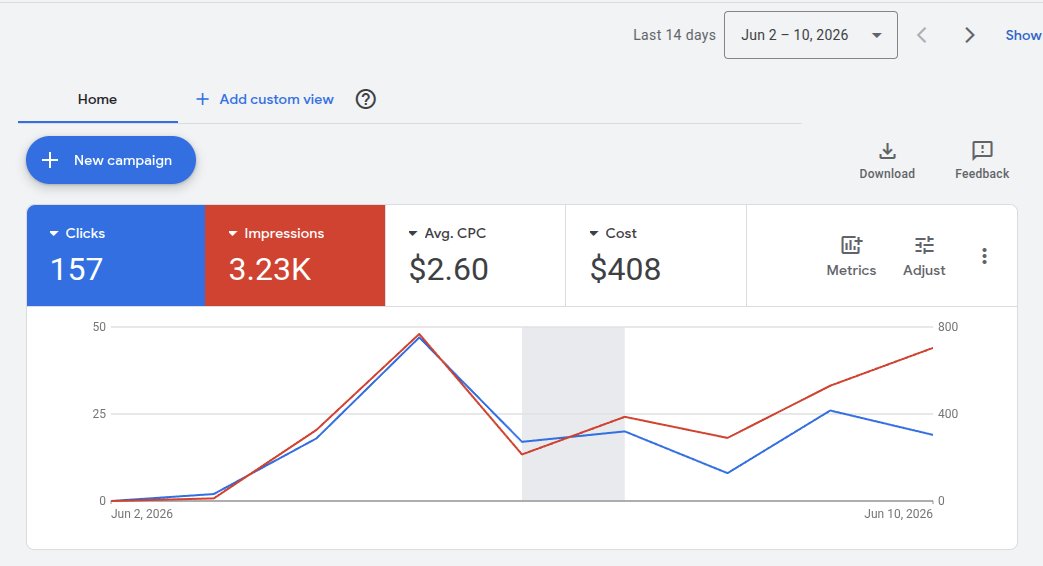The image size is (1043, 566).
Task: Click the Jun 2, 2026 axis label
Action: [142, 513]
